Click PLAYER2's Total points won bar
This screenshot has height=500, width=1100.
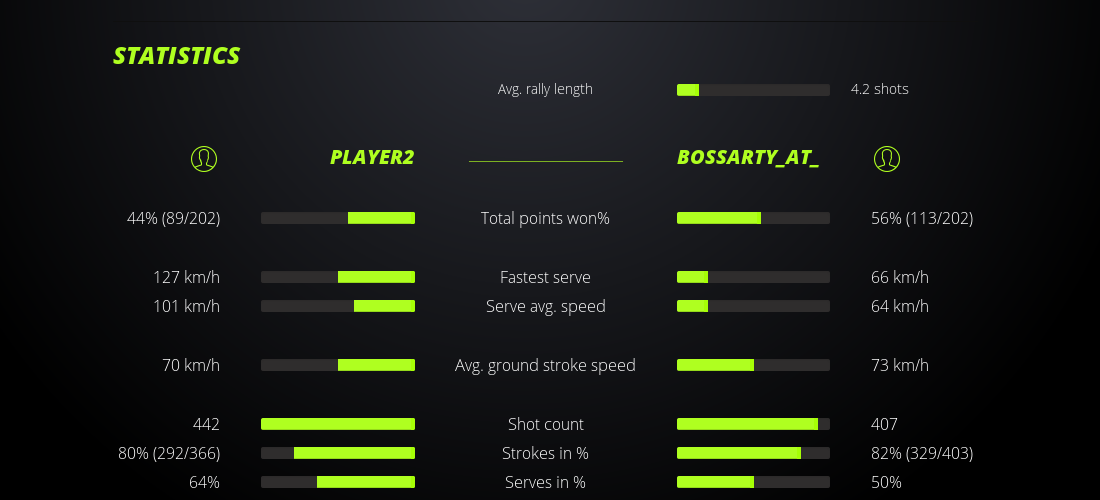(338, 218)
